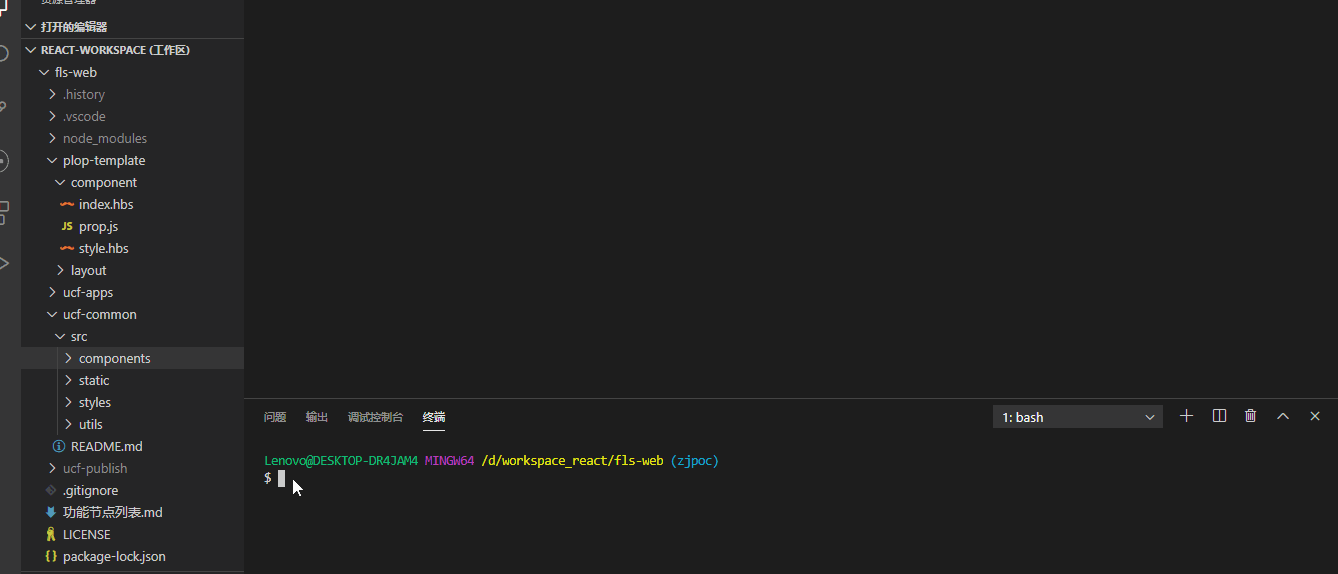
Task: Collapse the 打开的编辑器 section chevron
Action: tap(31, 27)
